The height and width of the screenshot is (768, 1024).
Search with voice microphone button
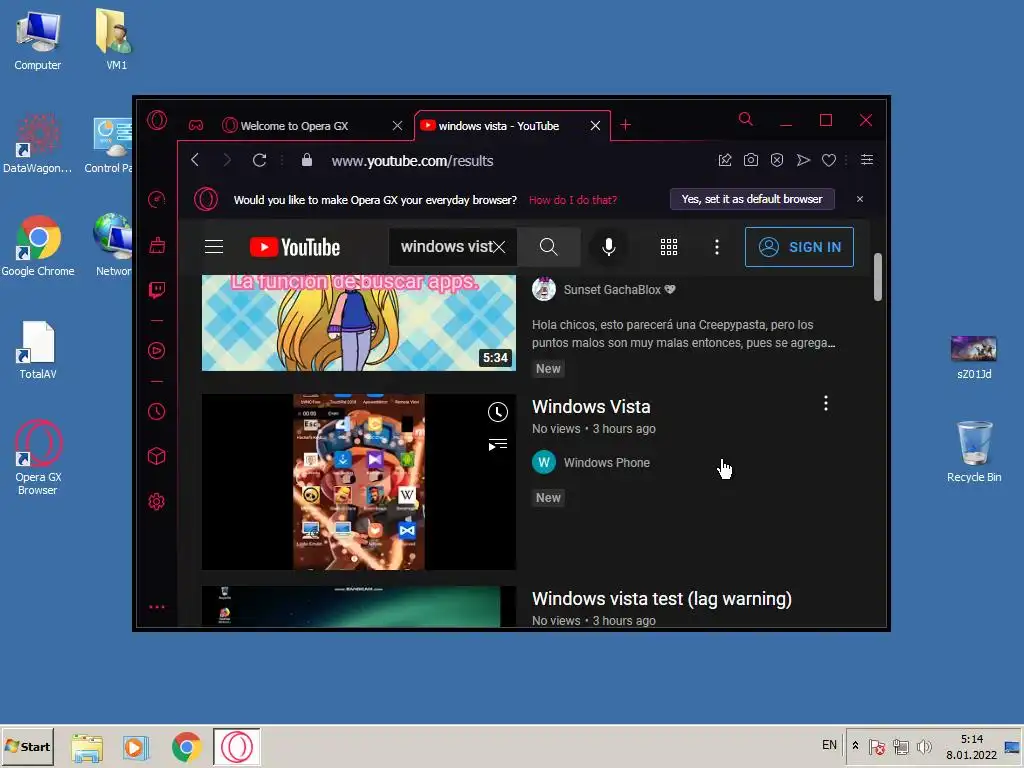(x=609, y=247)
